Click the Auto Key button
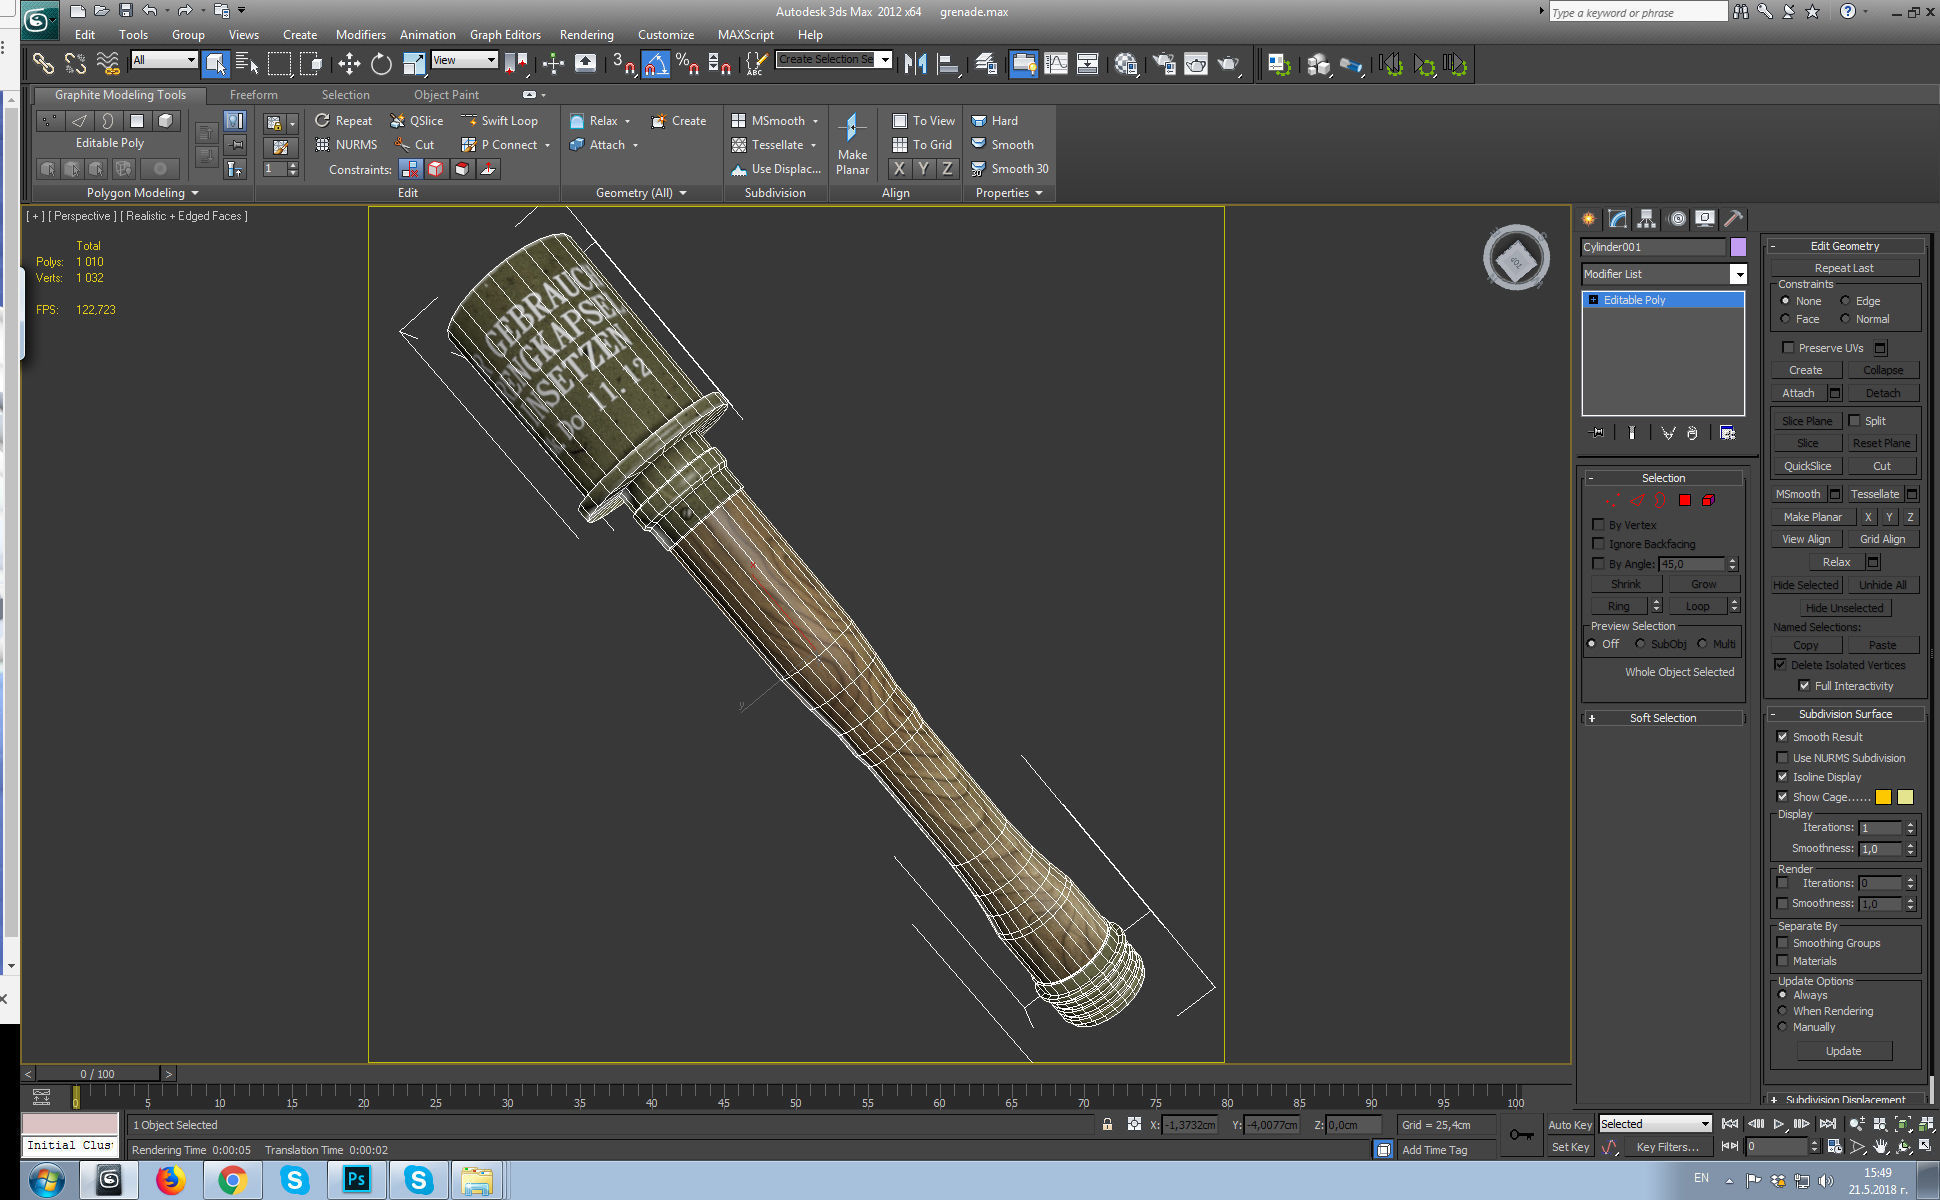The width and height of the screenshot is (1940, 1200). pos(1570,1125)
